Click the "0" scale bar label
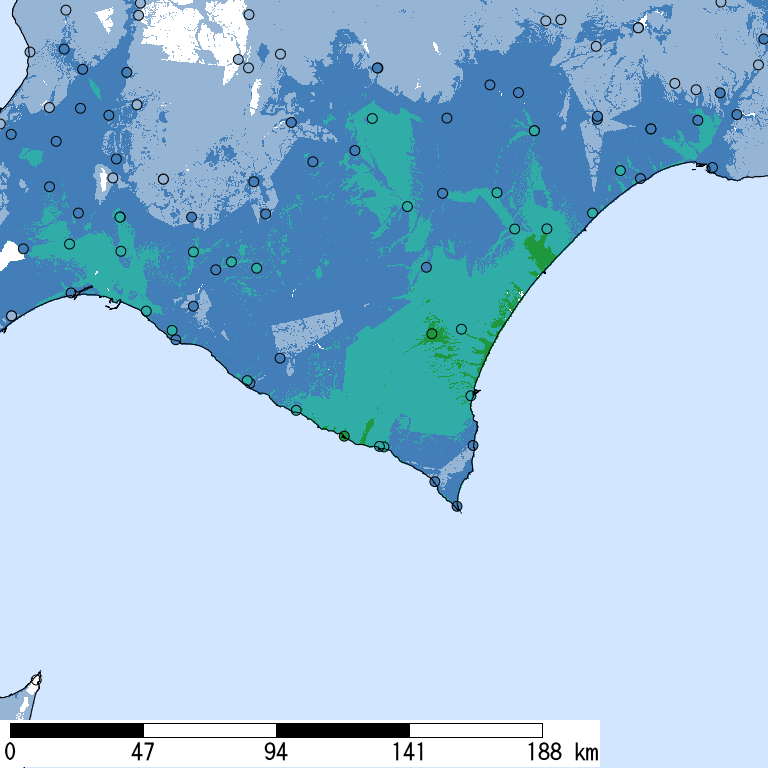Screen dimensions: 768x768 coord(9,752)
